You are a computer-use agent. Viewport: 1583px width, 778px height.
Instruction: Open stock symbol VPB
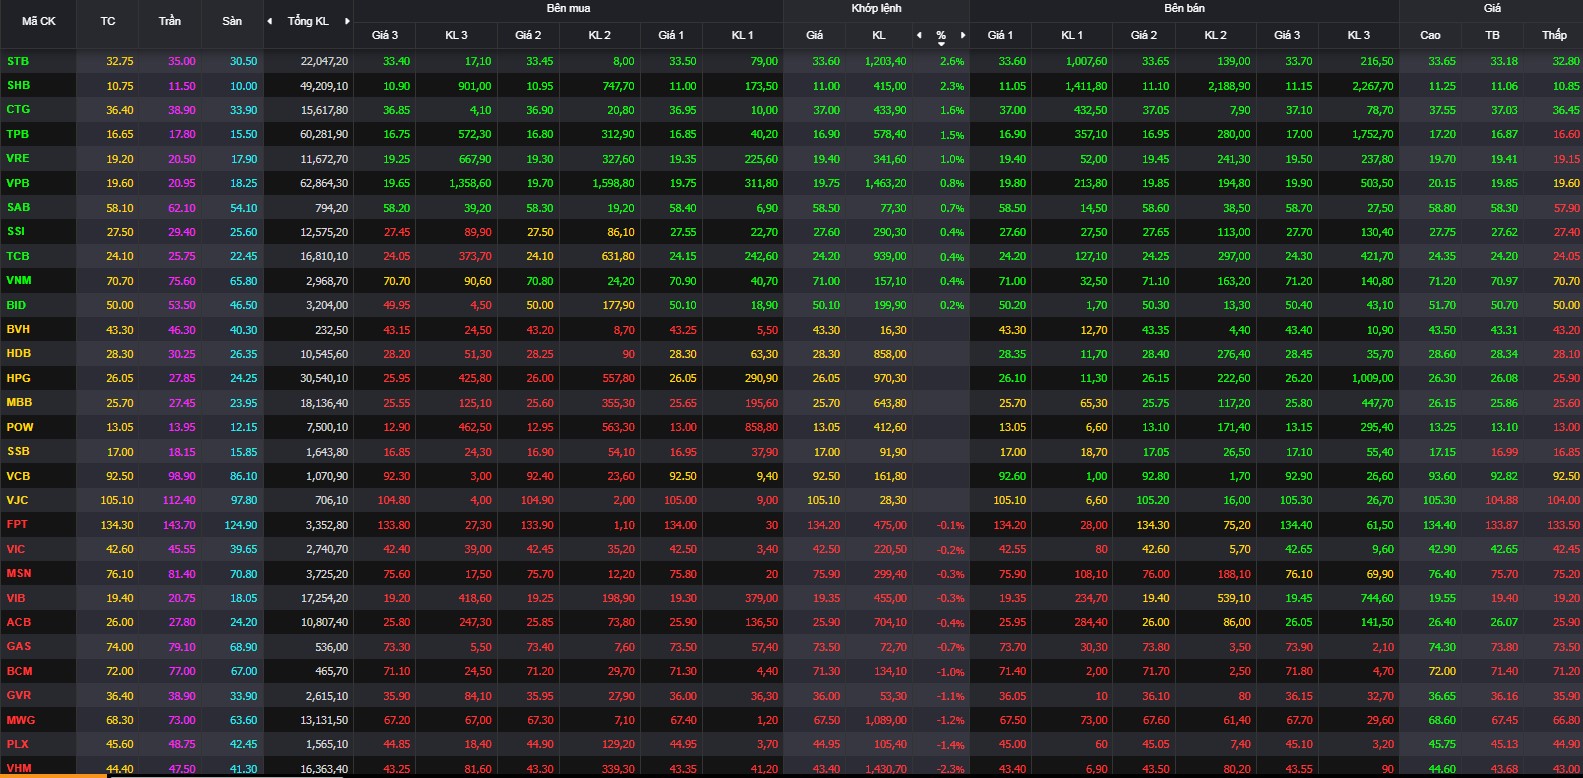pos(18,183)
